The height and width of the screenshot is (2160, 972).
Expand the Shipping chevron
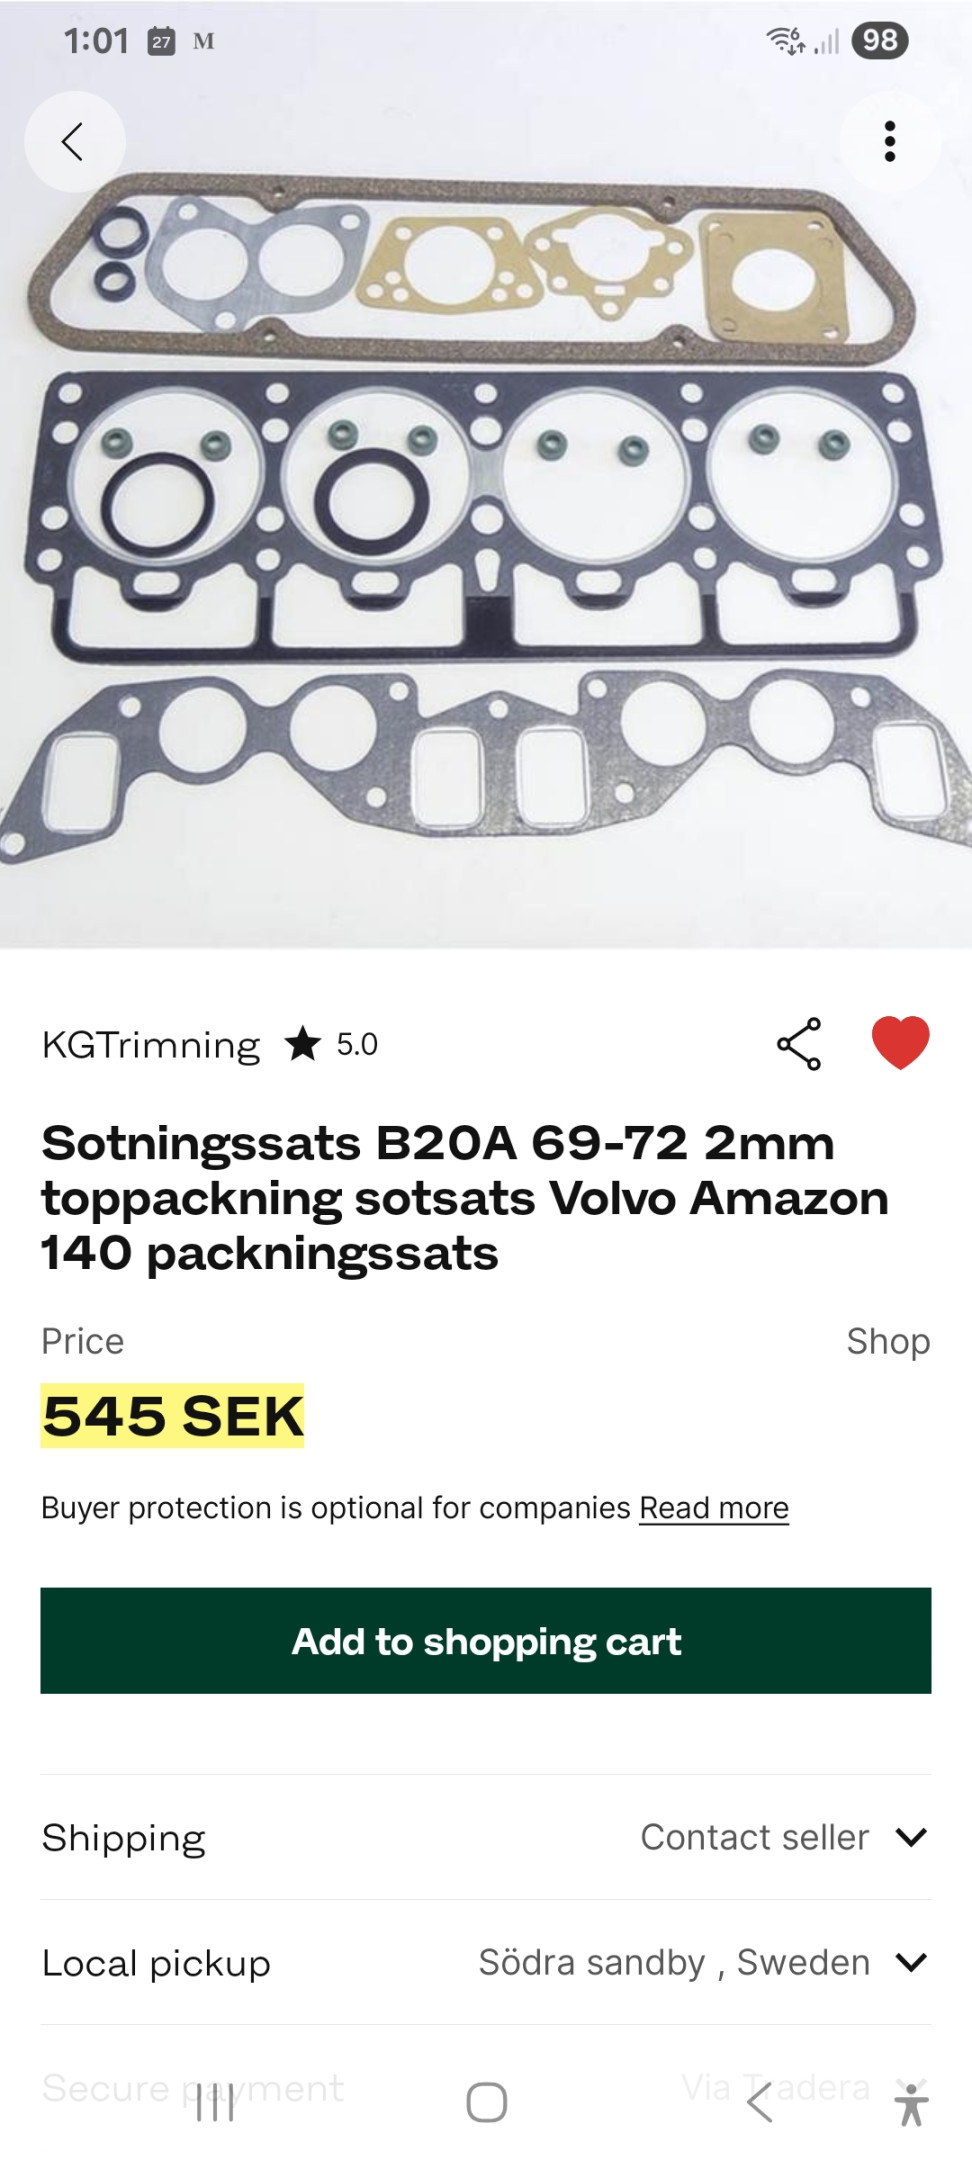click(x=911, y=1837)
